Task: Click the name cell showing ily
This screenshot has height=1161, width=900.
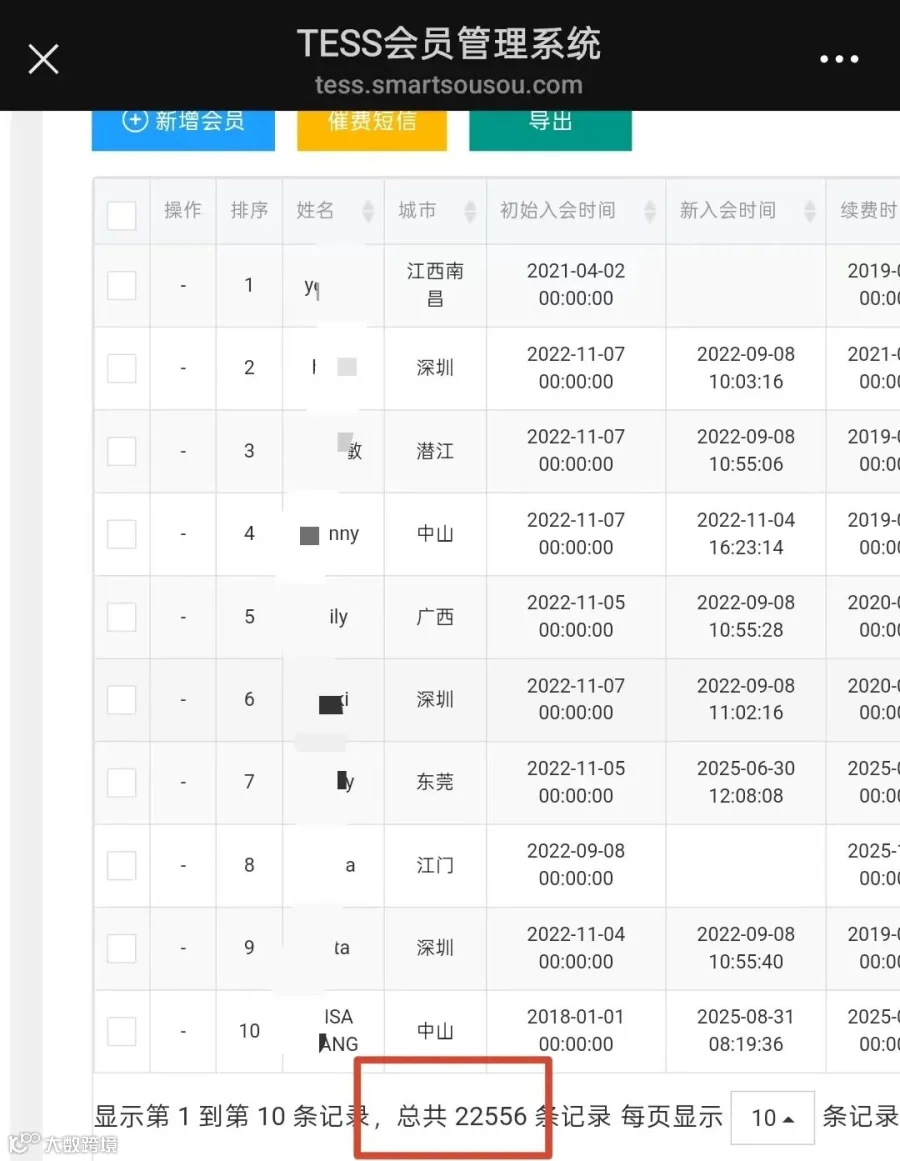Action: (333, 617)
